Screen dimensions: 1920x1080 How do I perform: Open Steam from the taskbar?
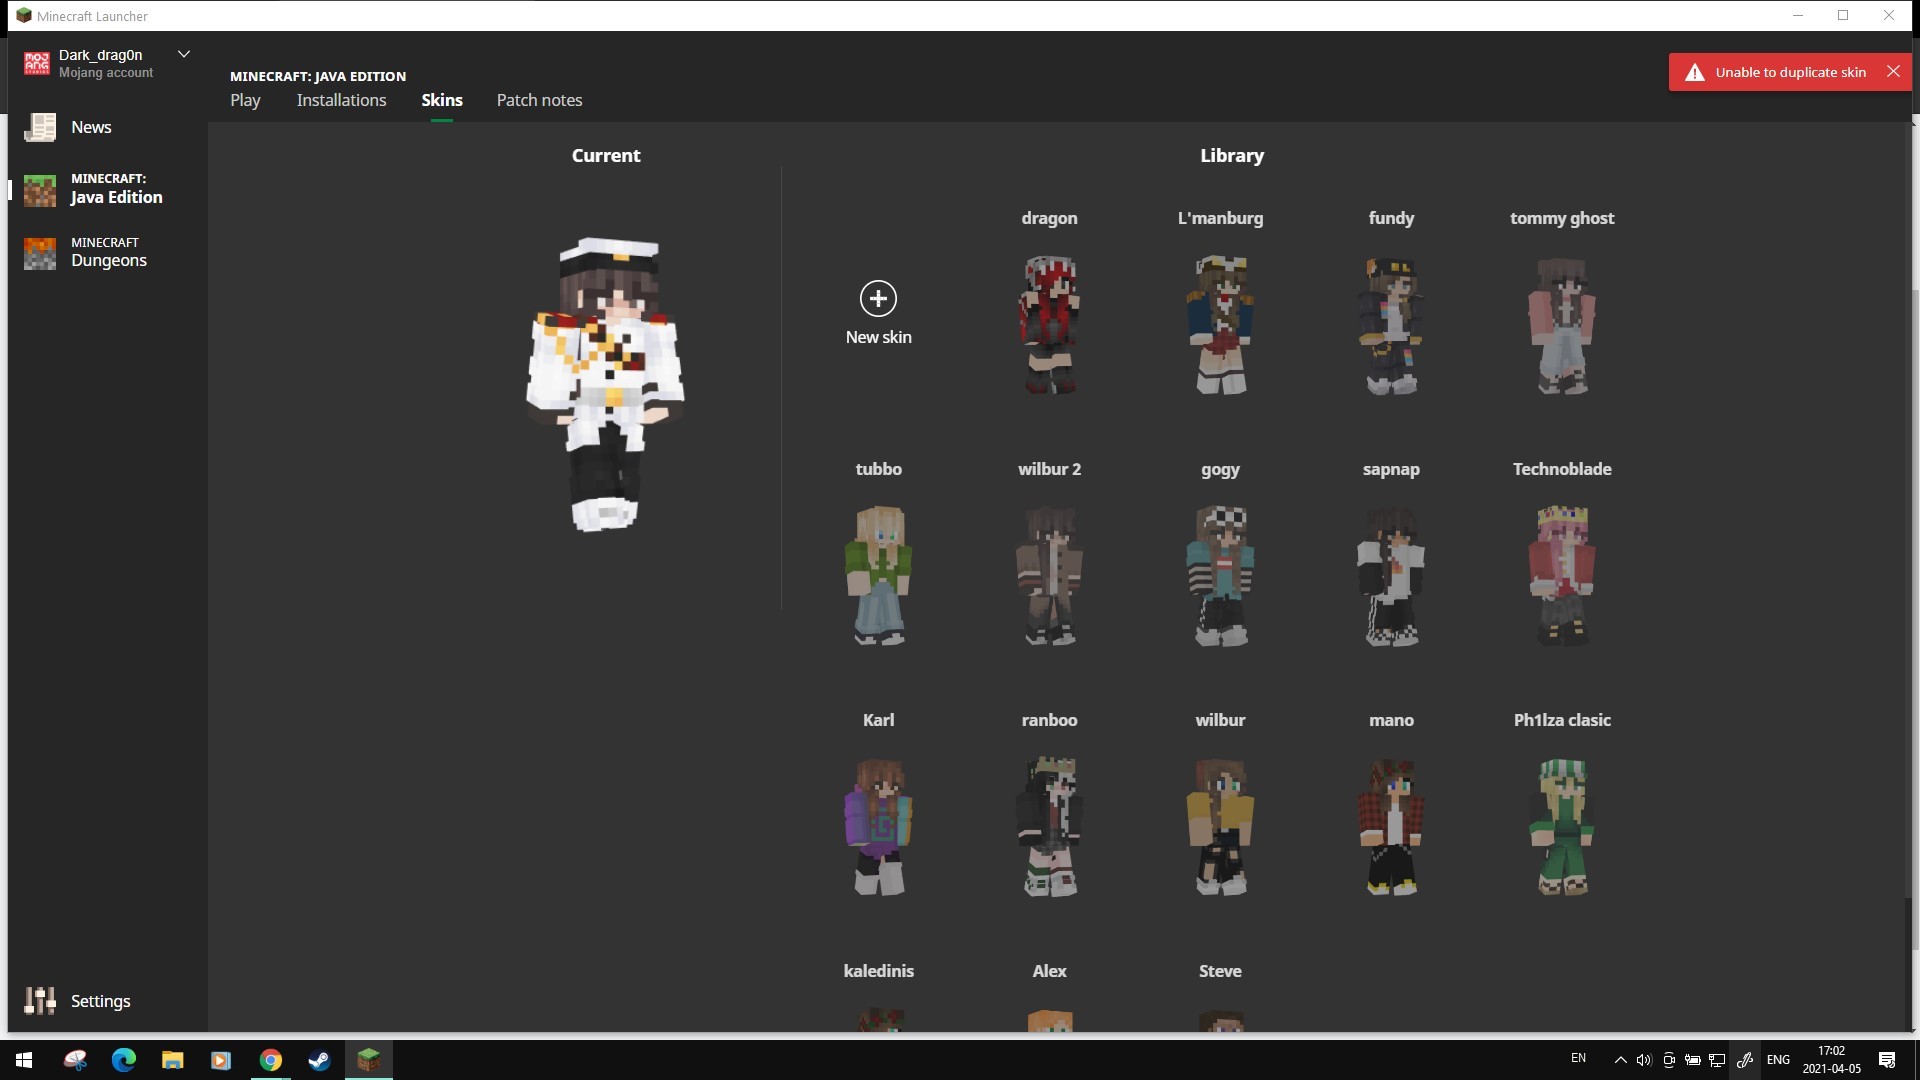tap(319, 1060)
